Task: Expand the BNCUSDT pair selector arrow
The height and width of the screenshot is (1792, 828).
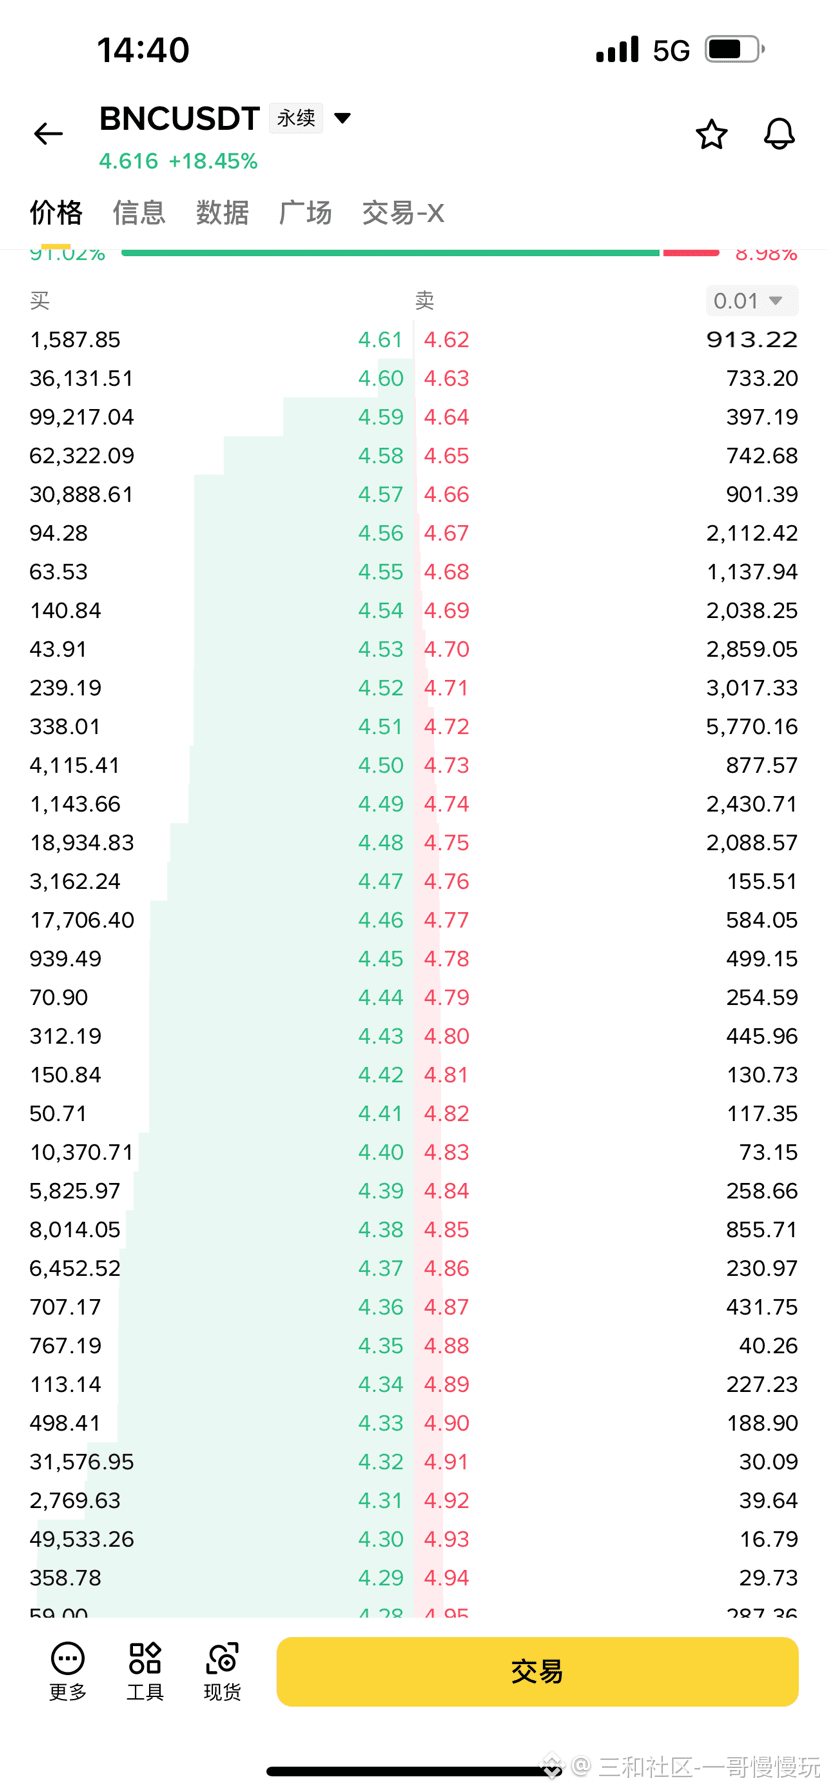Action: tap(342, 118)
